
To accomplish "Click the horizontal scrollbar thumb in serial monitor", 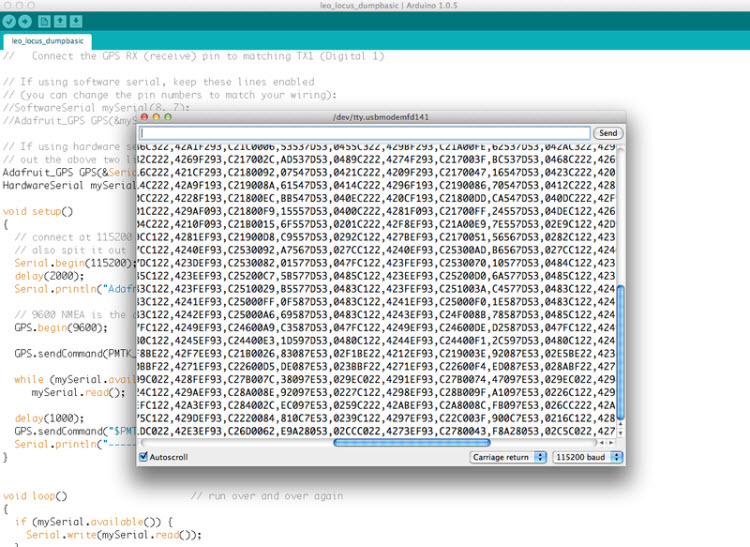I will pyautogui.click(x=412, y=443).
